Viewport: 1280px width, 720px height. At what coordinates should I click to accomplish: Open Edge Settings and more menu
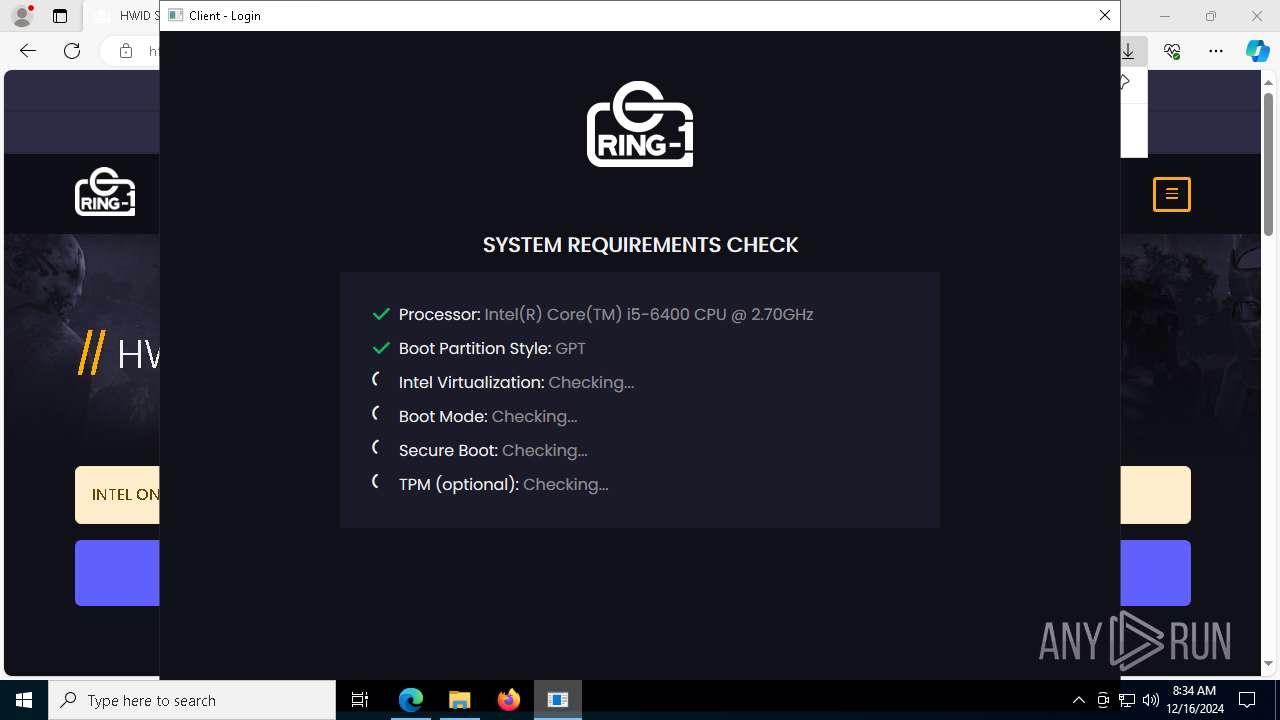(x=1216, y=51)
